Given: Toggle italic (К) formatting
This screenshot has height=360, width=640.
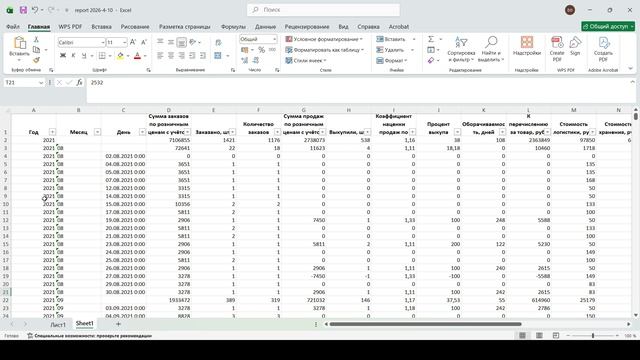Looking at the screenshot, I should [x=73, y=56].
